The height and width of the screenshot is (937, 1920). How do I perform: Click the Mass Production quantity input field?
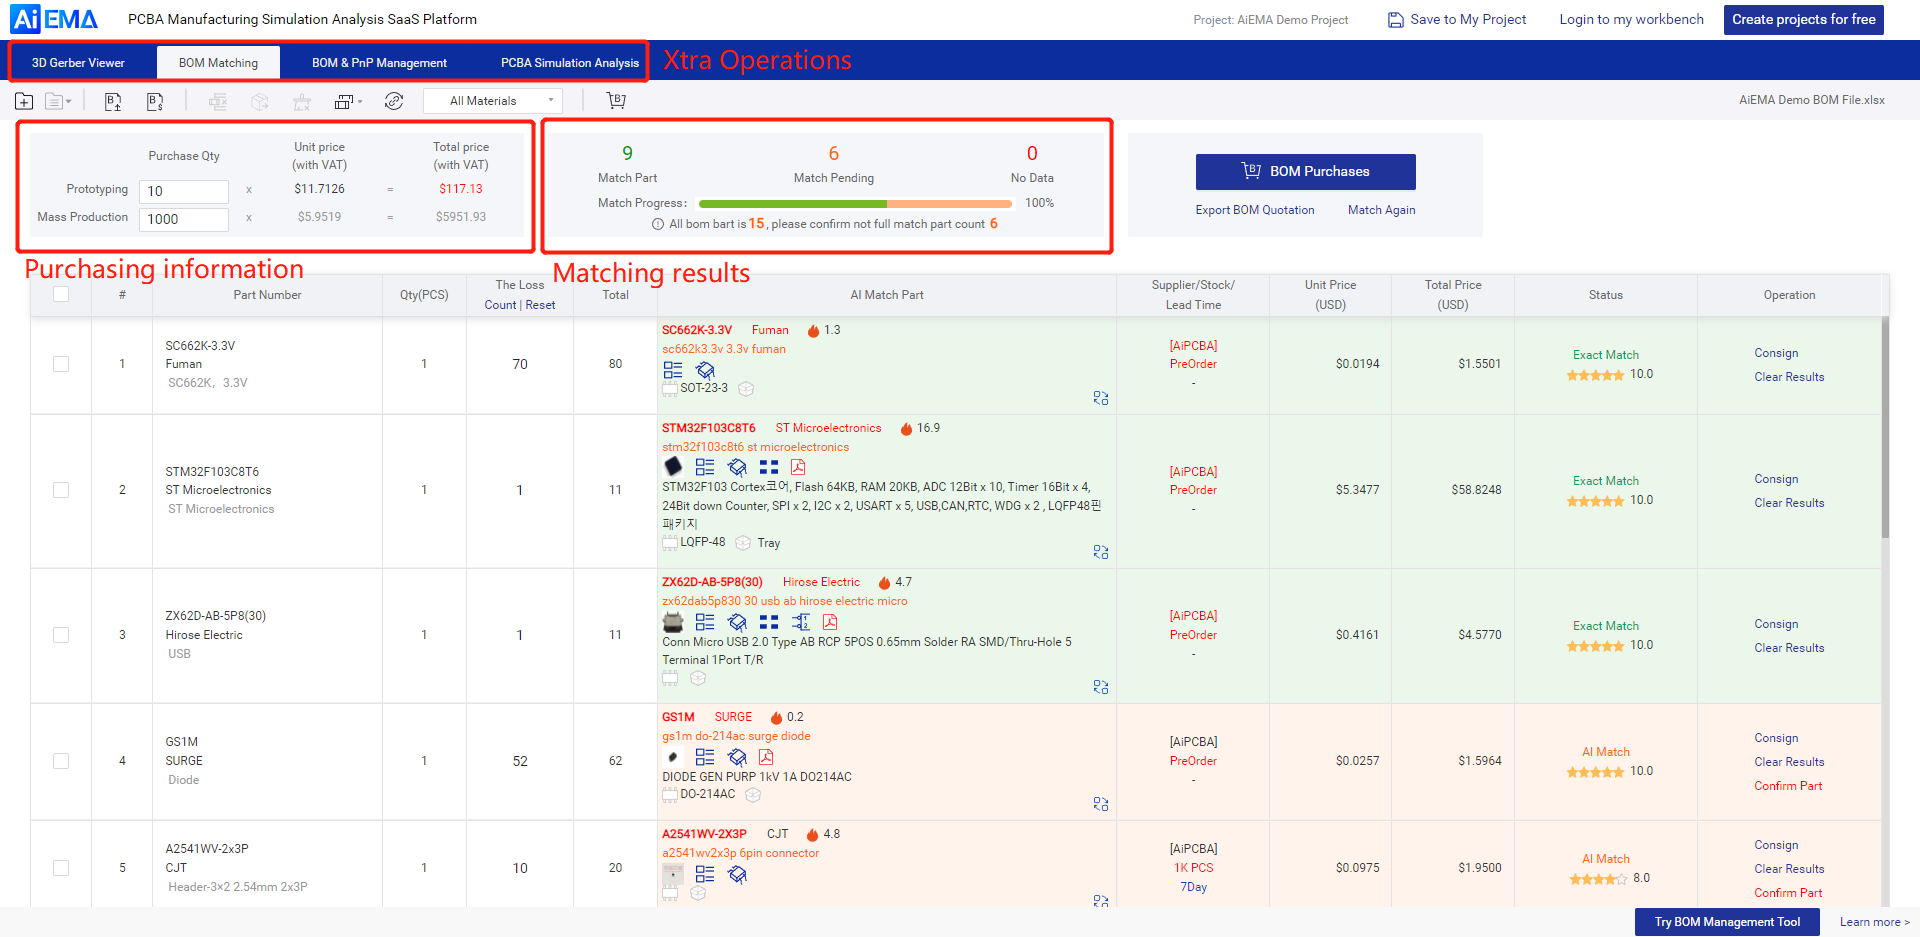(184, 219)
